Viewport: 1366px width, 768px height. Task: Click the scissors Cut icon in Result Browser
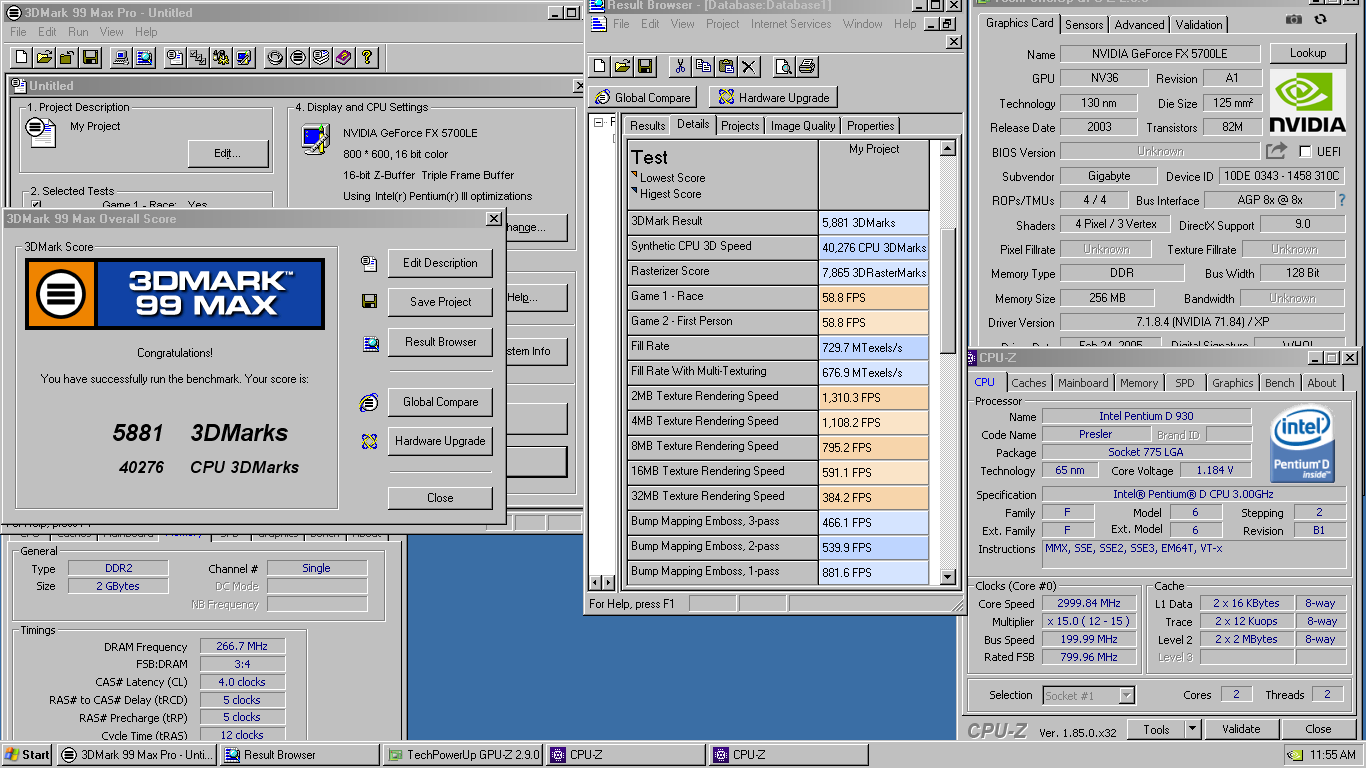[x=680, y=67]
